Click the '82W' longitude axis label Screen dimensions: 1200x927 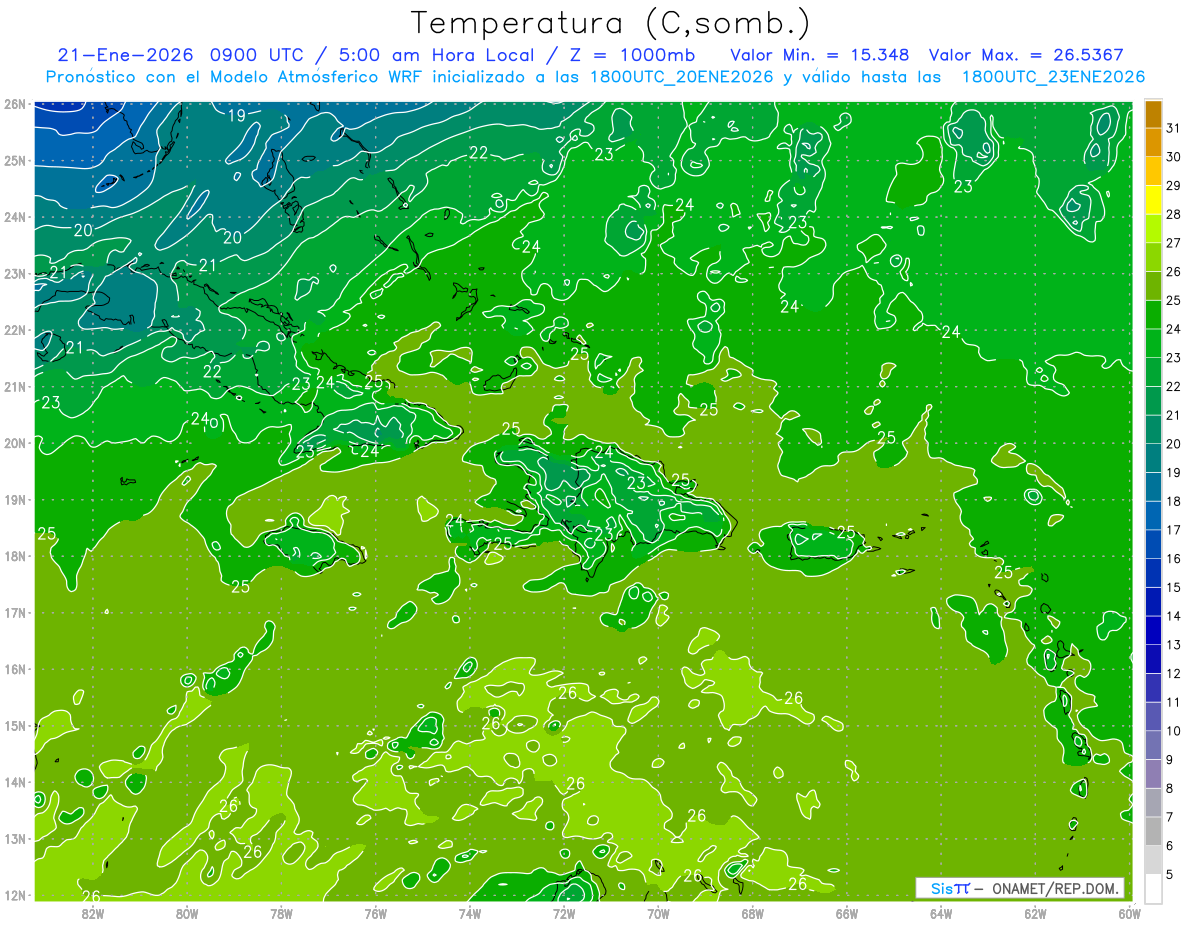tap(93, 912)
